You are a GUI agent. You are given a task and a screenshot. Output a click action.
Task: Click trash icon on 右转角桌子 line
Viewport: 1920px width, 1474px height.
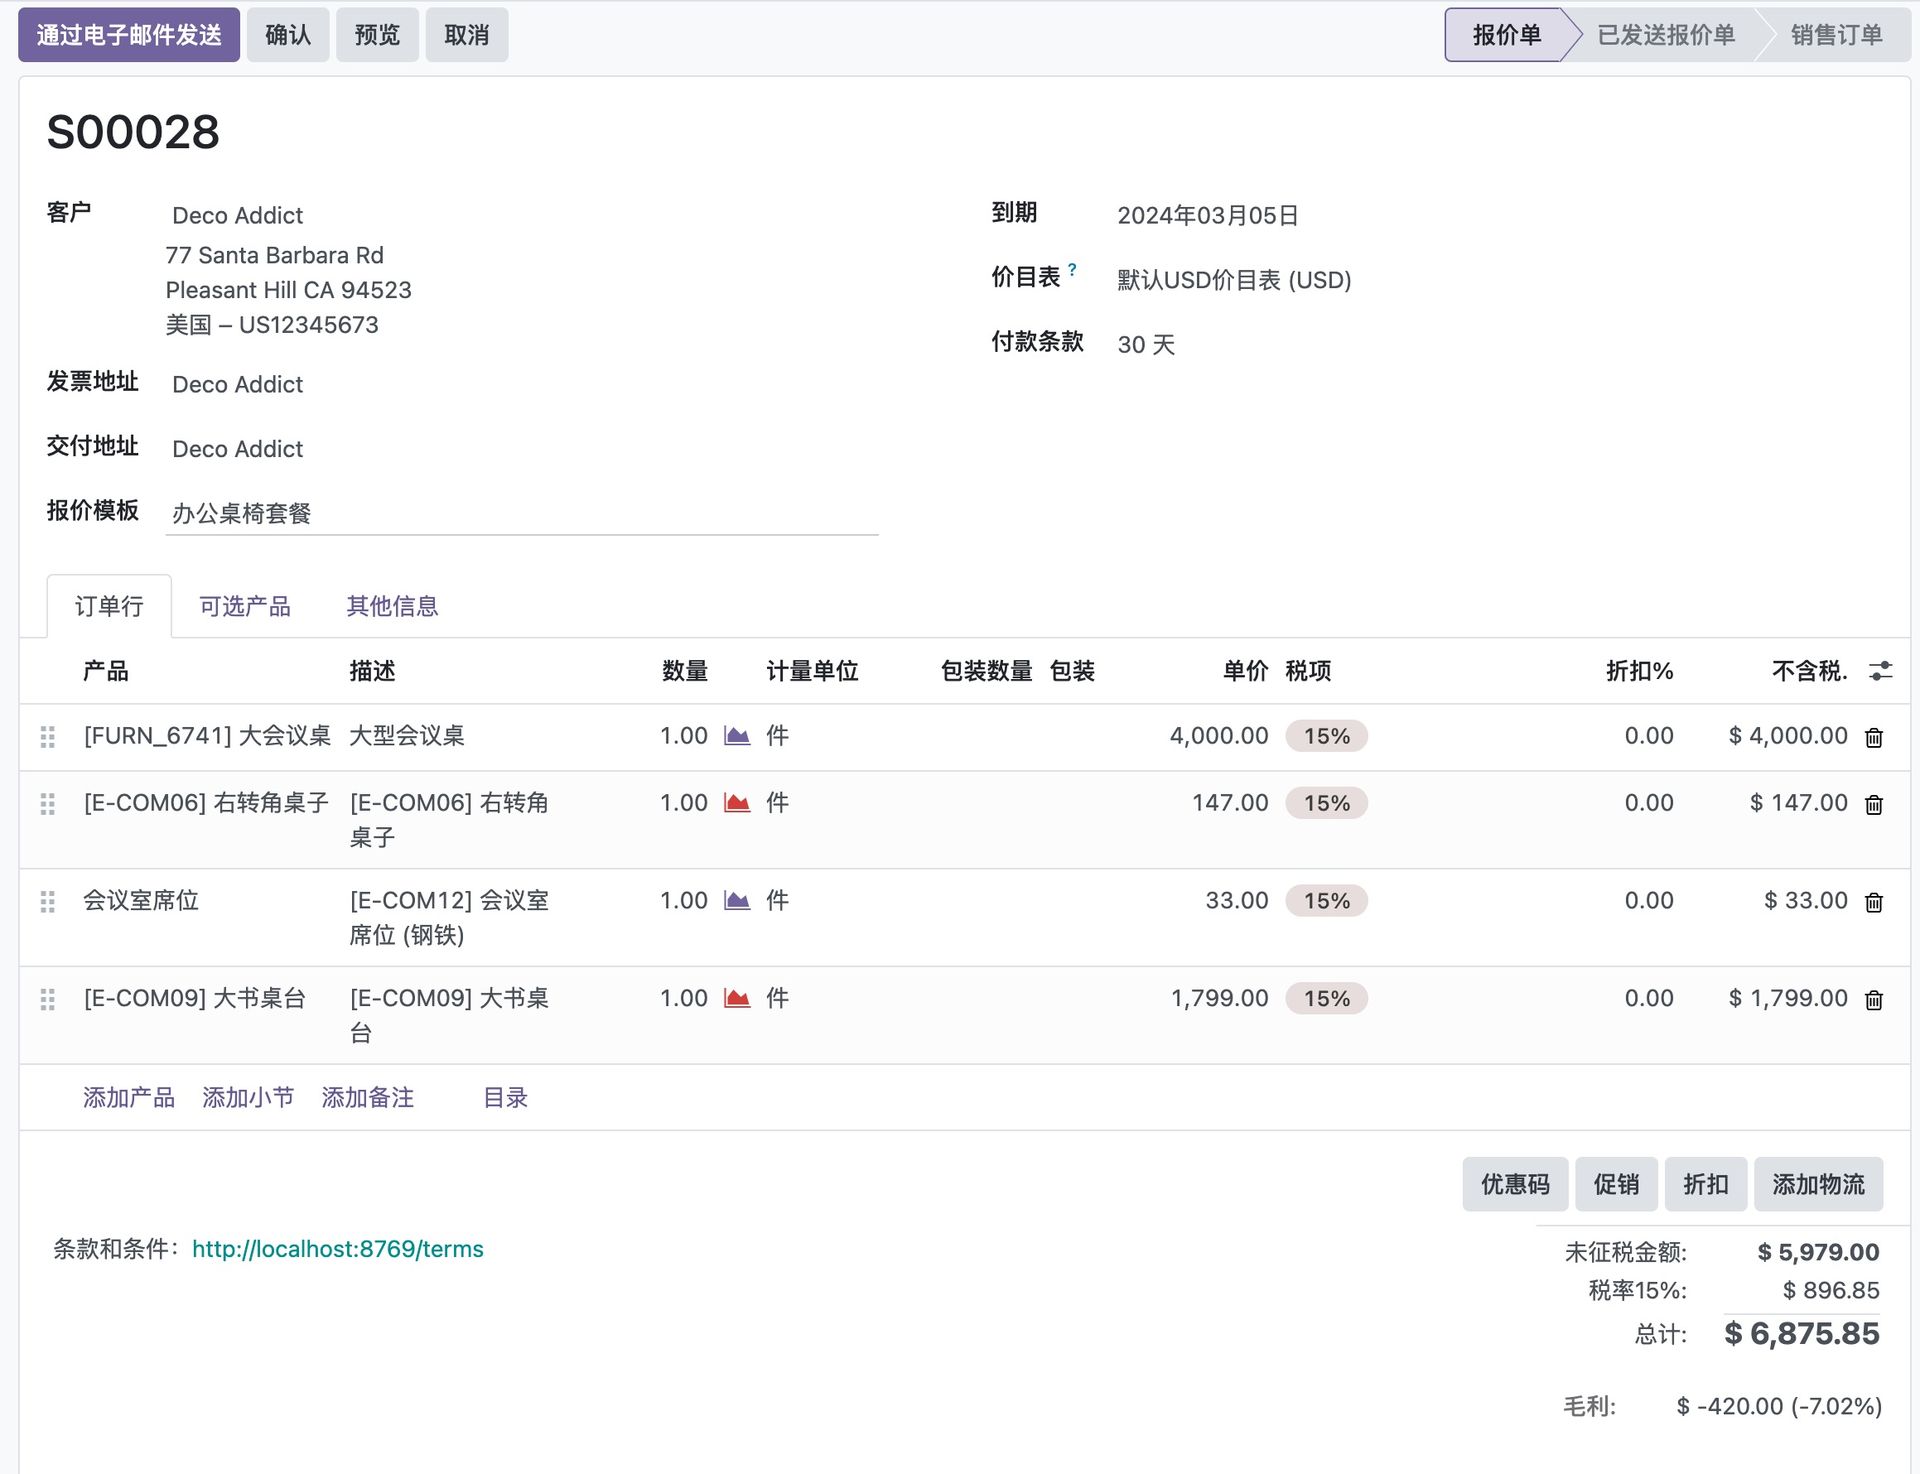point(1874,805)
